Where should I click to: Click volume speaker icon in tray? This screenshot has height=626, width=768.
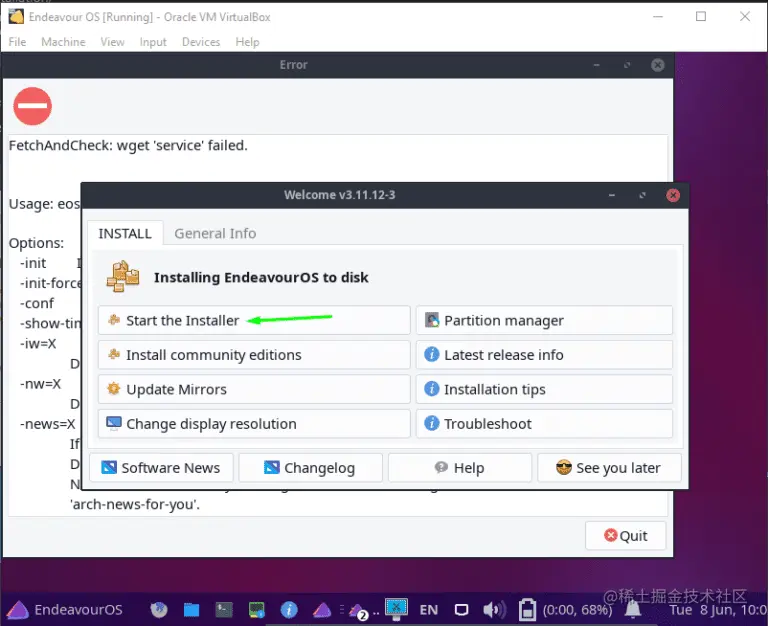coord(494,610)
